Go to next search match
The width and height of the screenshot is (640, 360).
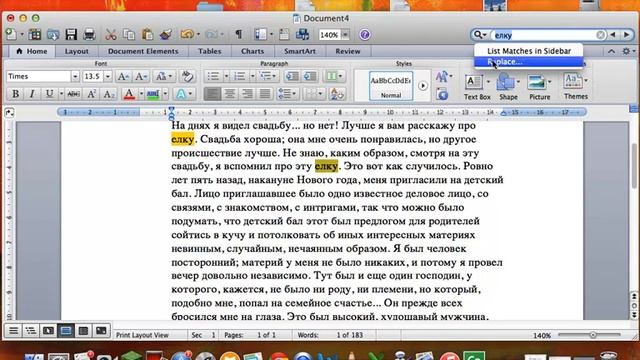[626, 35]
